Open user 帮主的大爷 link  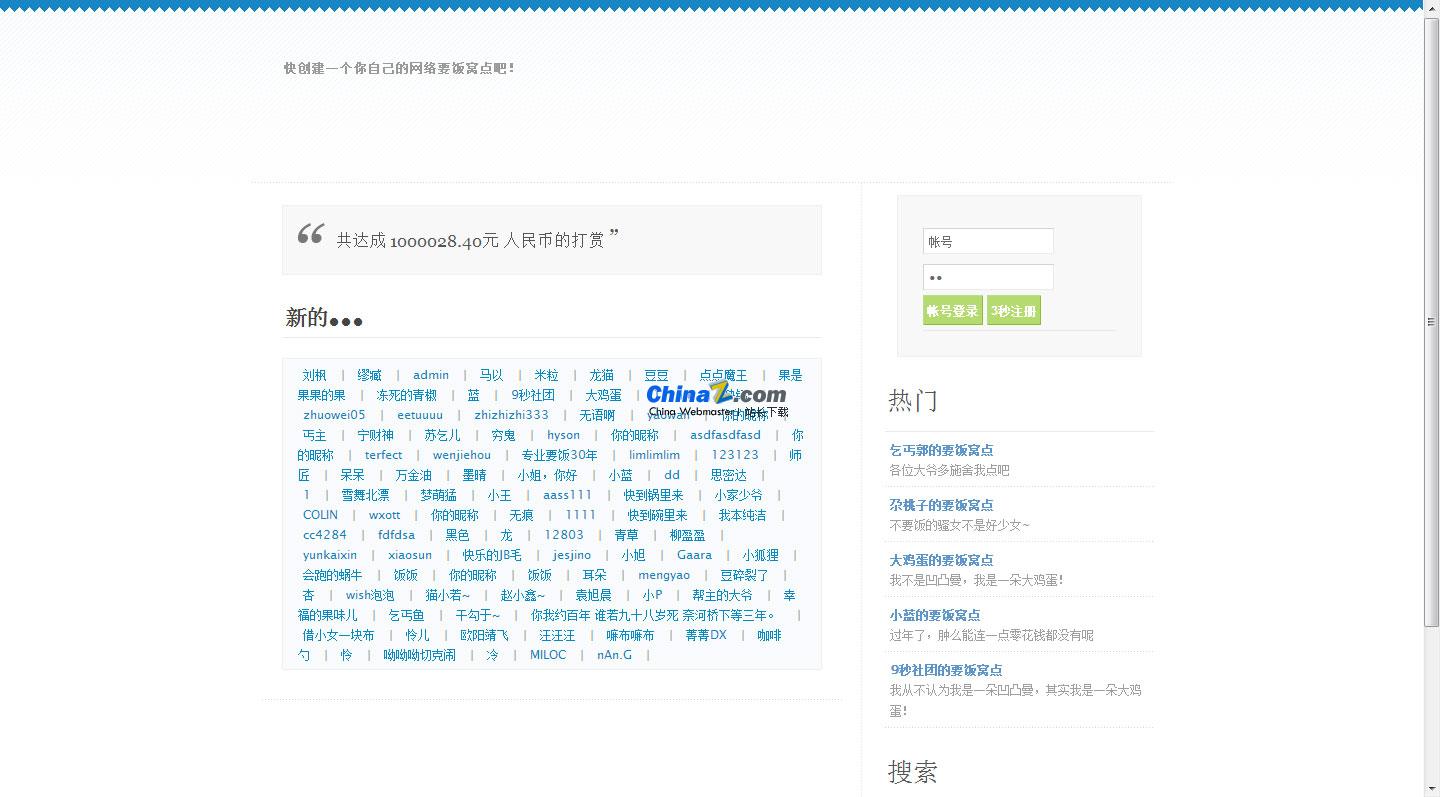point(722,595)
